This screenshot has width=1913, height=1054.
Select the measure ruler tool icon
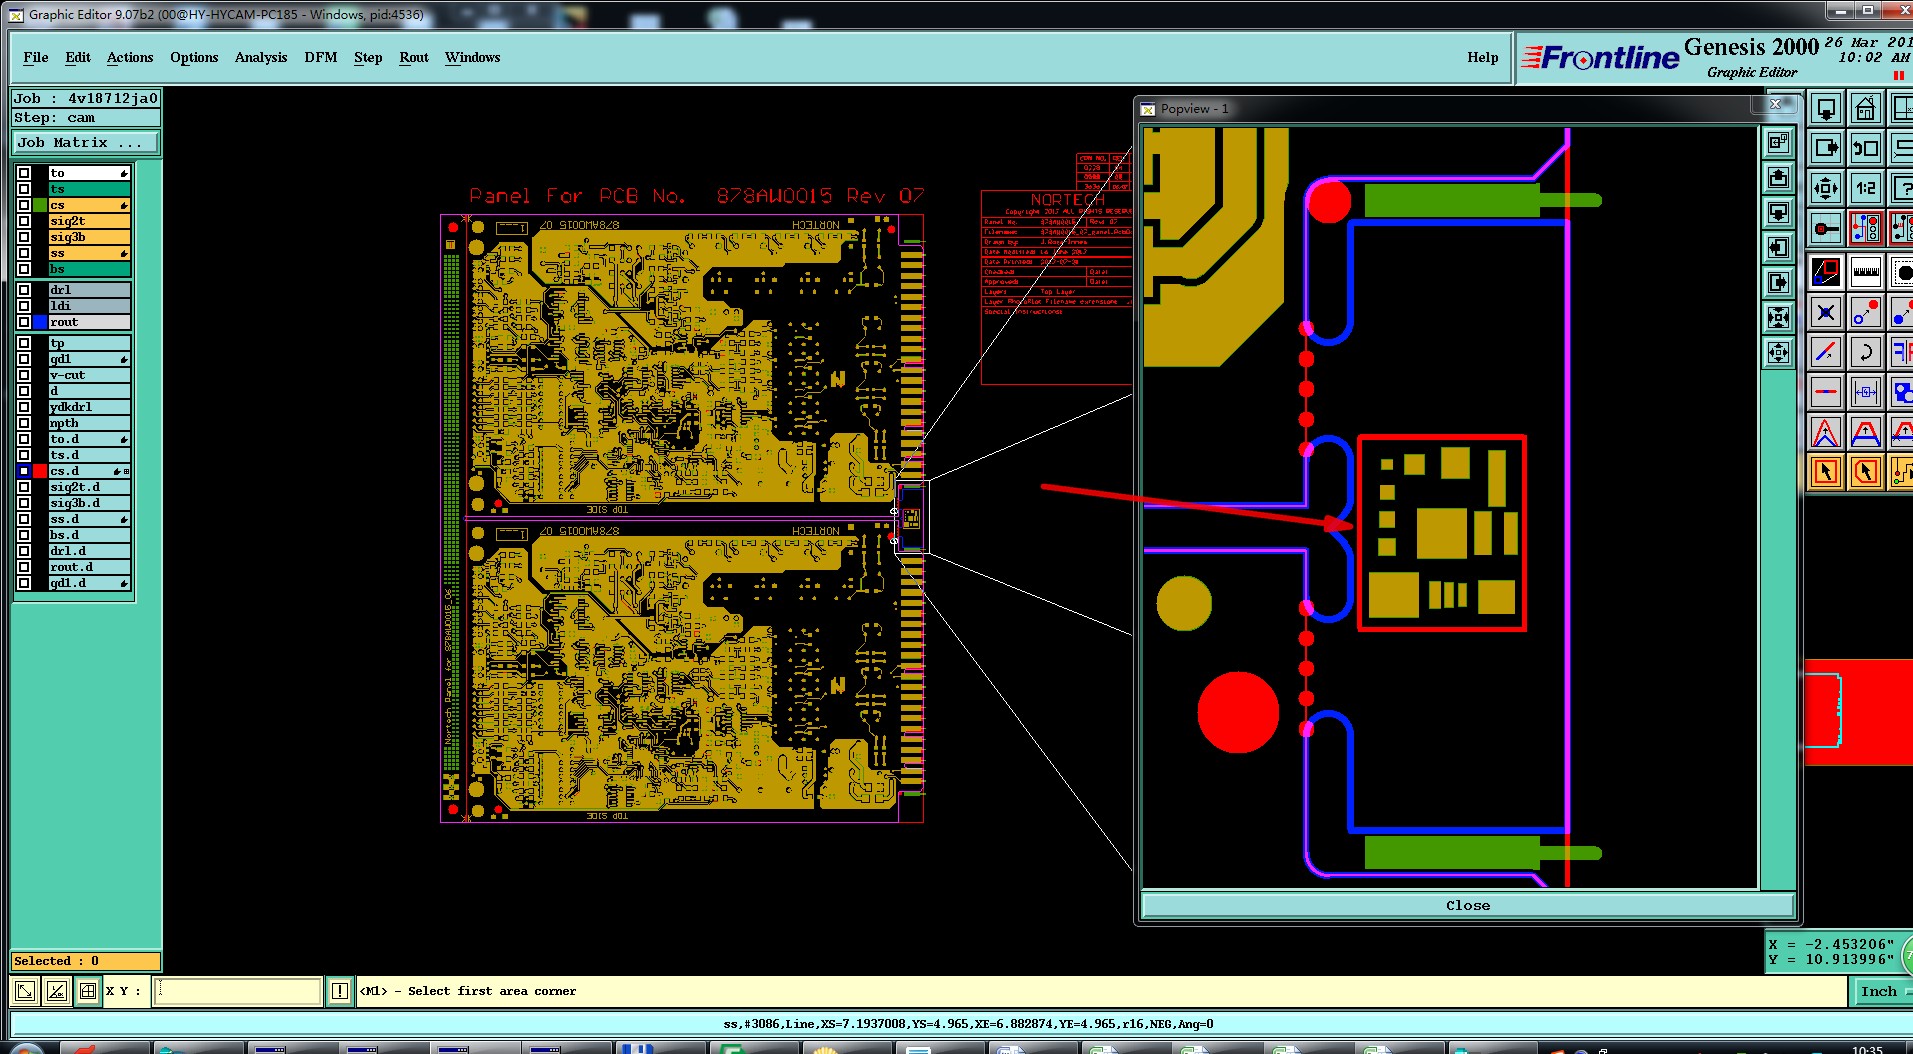[1865, 271]
